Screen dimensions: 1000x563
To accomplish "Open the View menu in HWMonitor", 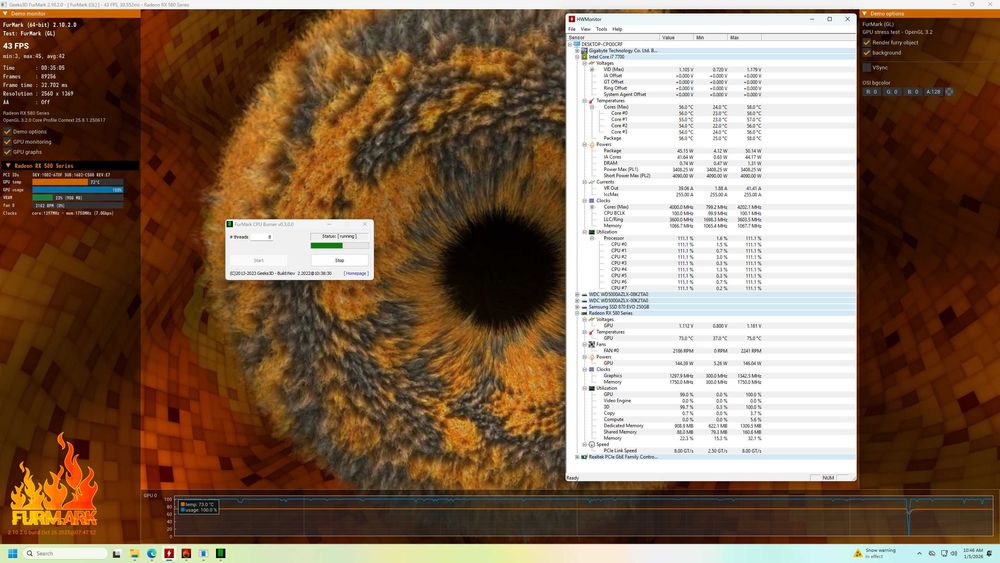I will [x=585, y=29].
